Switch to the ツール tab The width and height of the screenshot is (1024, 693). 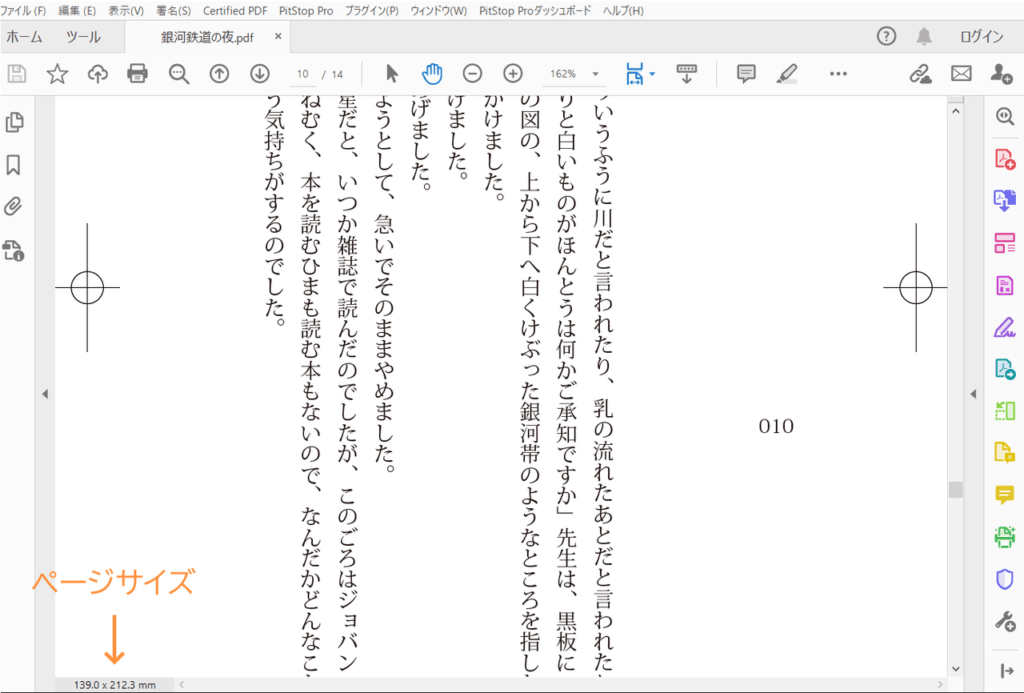[83, 37]
